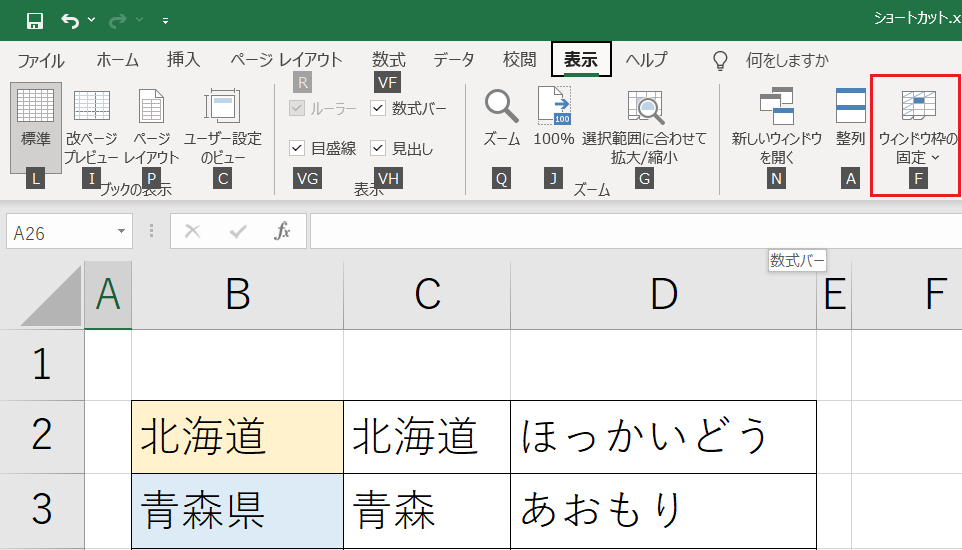Click the 何をしますか search box
The width and height of the screenshot is (962, 550).
tap(787, 60)
